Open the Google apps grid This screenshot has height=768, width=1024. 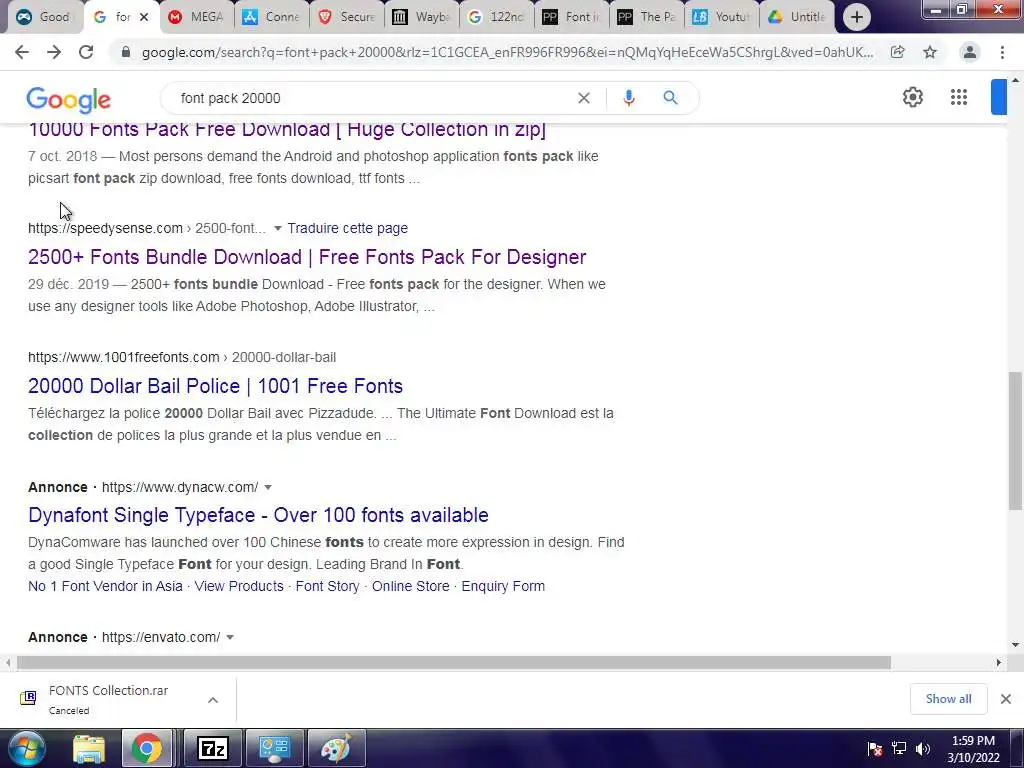959,97
